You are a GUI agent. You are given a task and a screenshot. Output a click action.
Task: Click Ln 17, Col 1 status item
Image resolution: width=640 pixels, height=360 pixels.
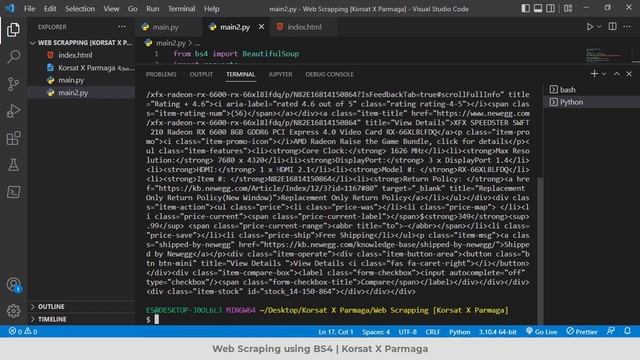[x=336, y=332]
